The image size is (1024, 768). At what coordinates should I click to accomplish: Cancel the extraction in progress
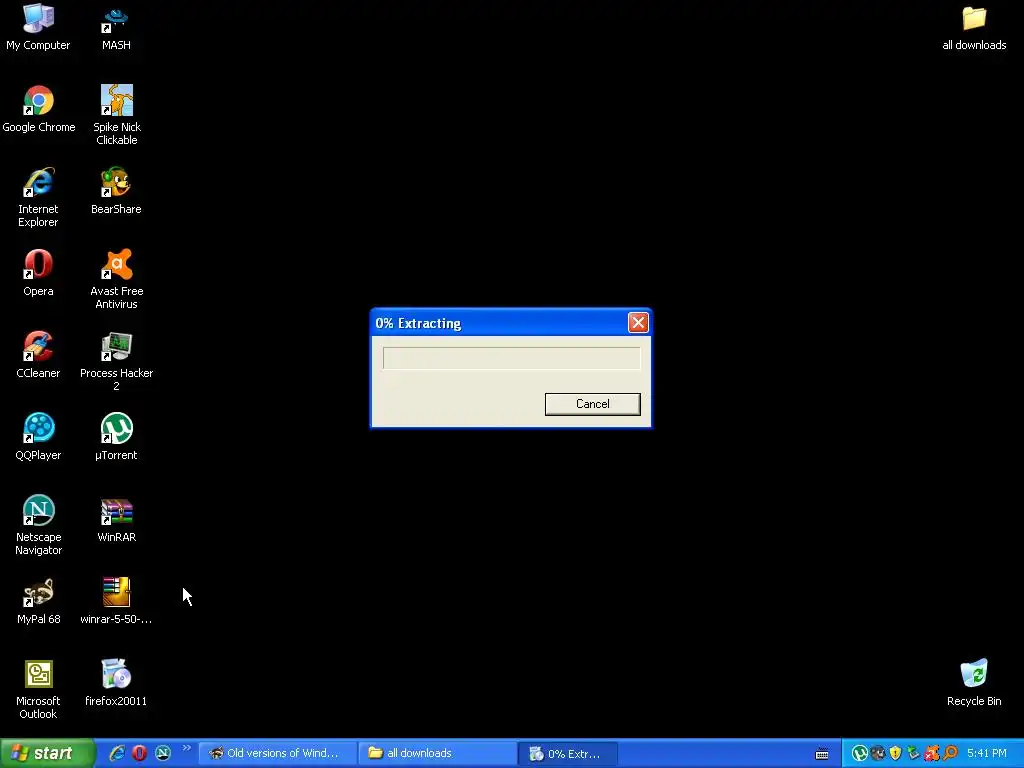click(x=592, y=404)
